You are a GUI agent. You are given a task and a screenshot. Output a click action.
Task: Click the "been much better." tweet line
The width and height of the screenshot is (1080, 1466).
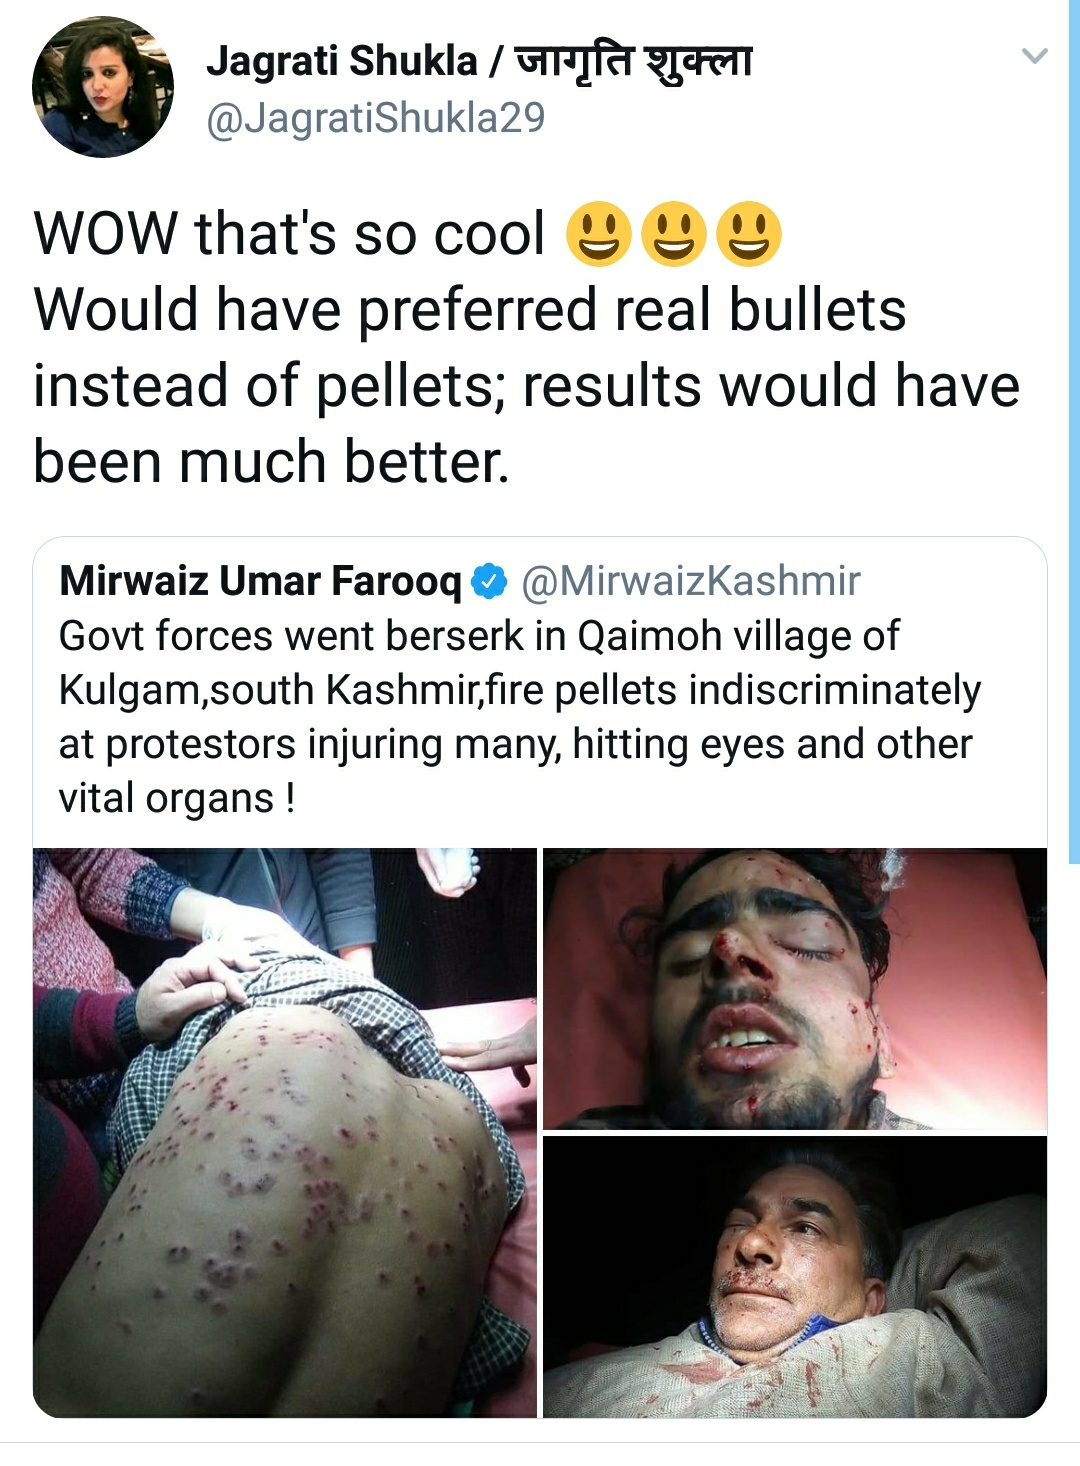tap(272, 462)
